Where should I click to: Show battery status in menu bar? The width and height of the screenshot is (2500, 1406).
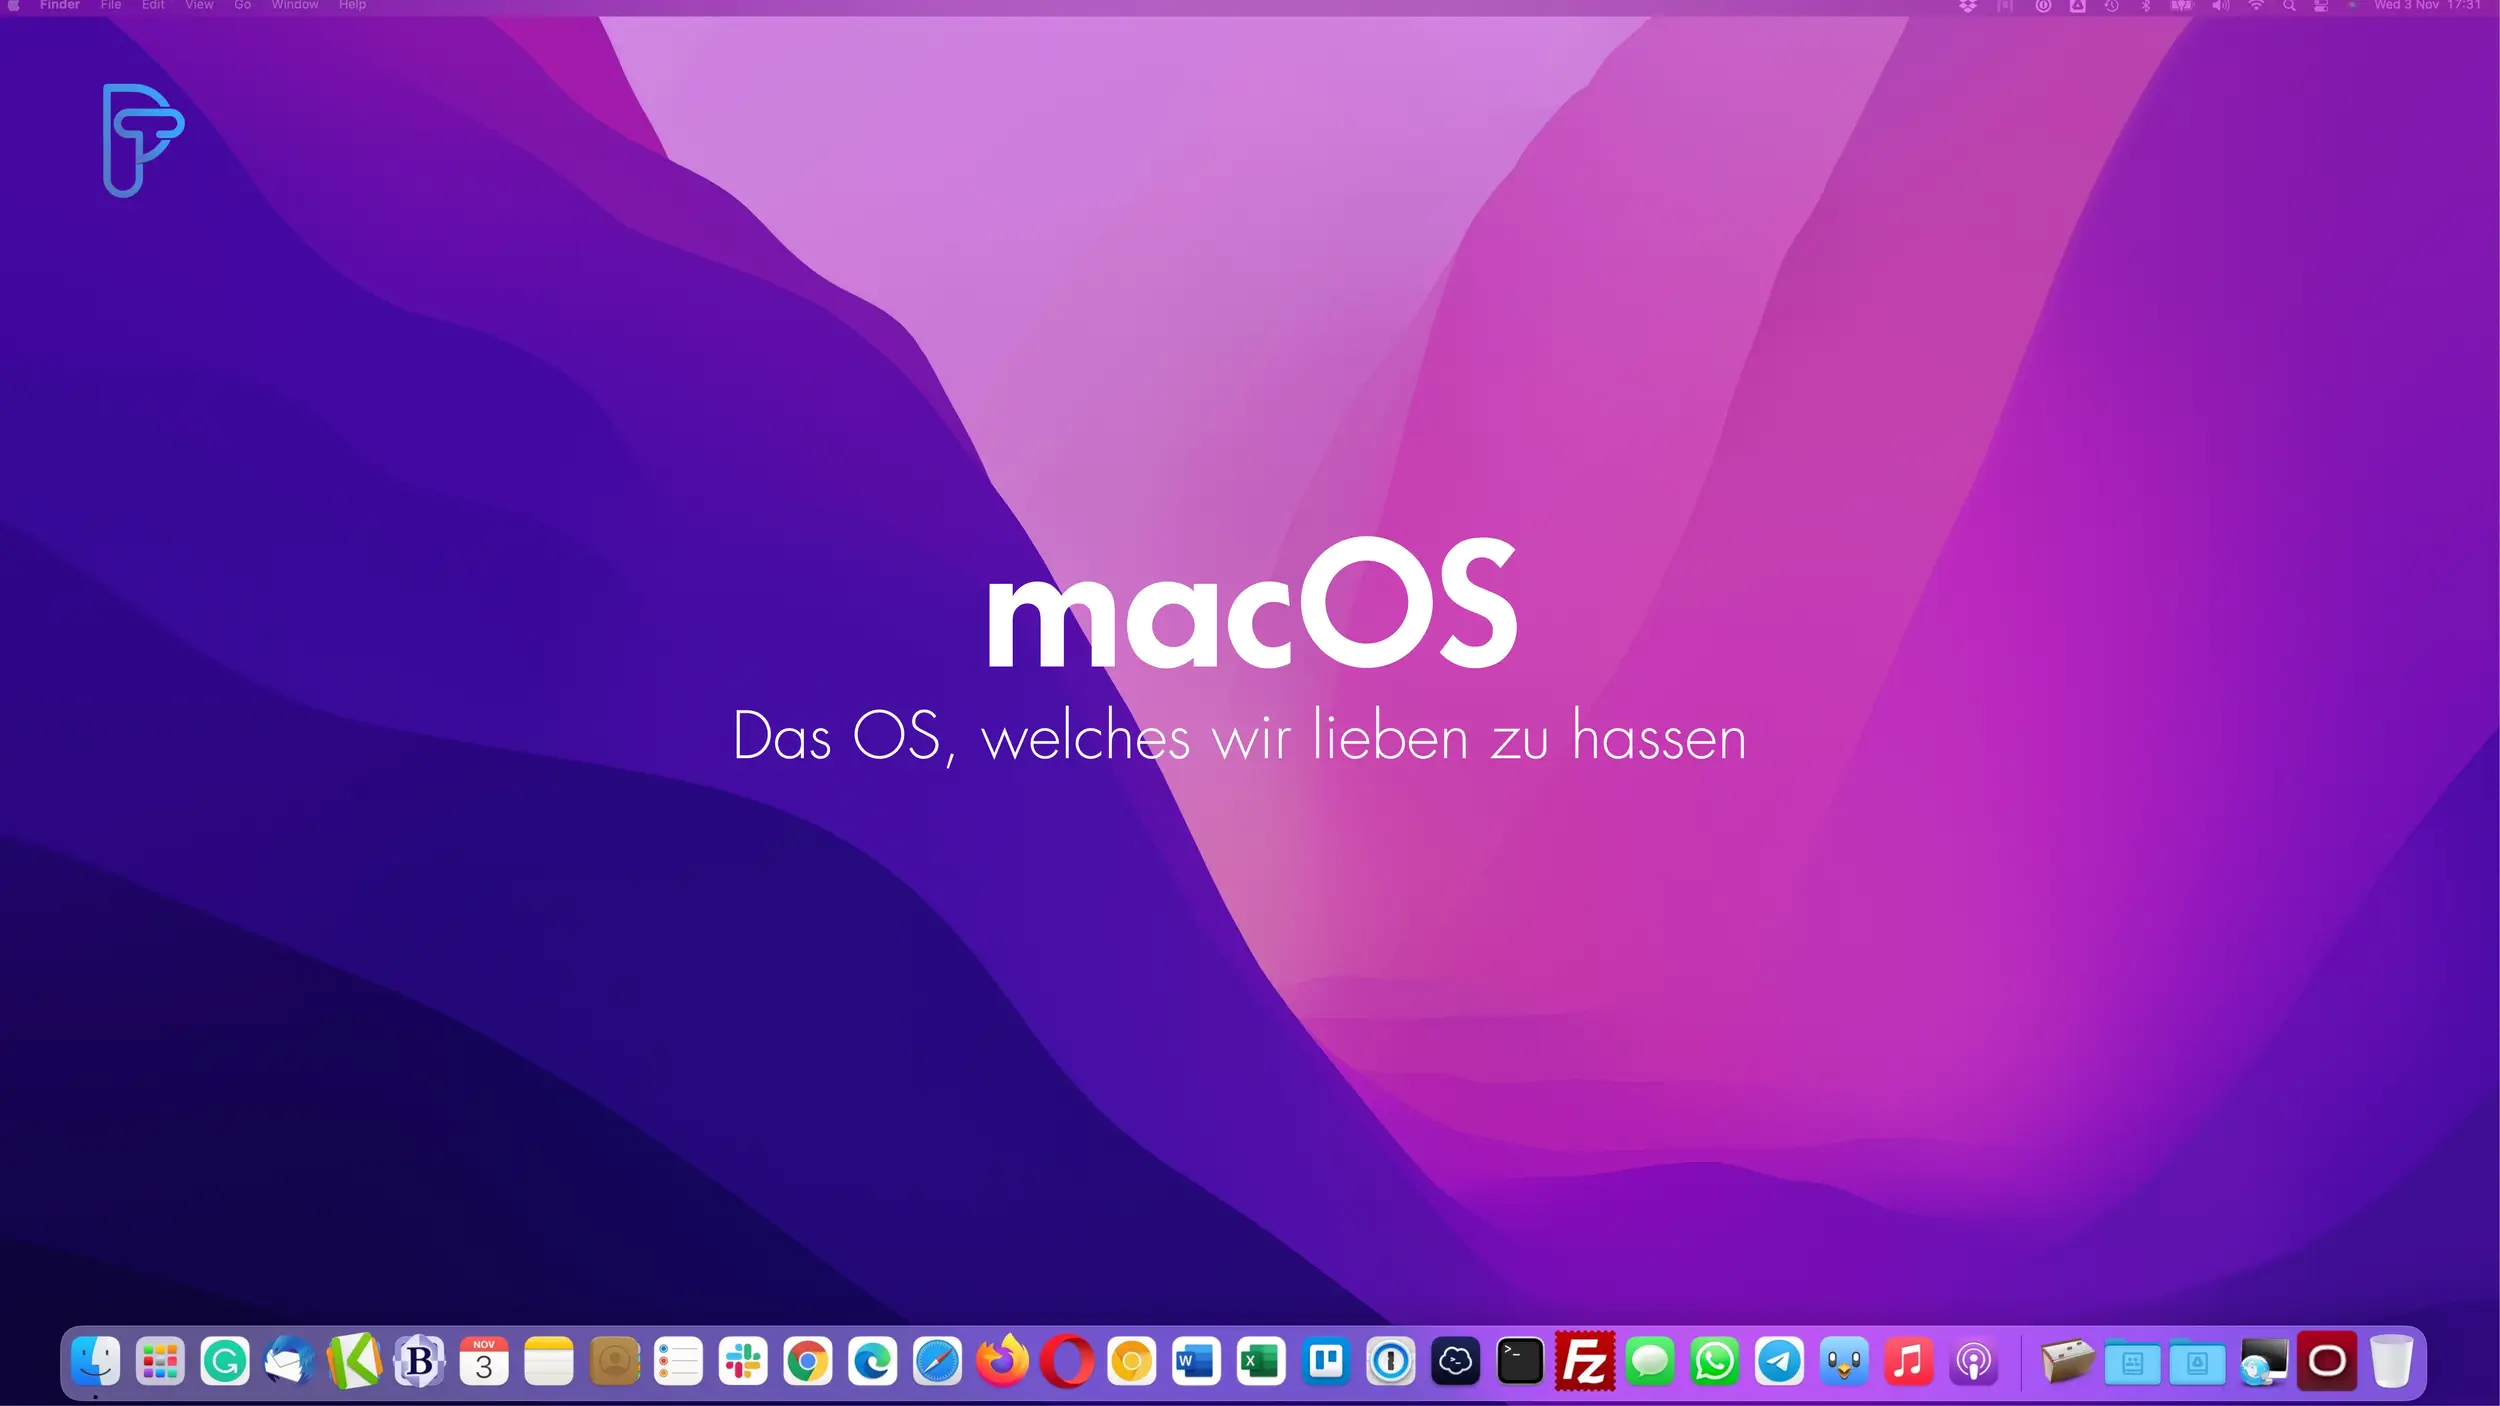2181,6
